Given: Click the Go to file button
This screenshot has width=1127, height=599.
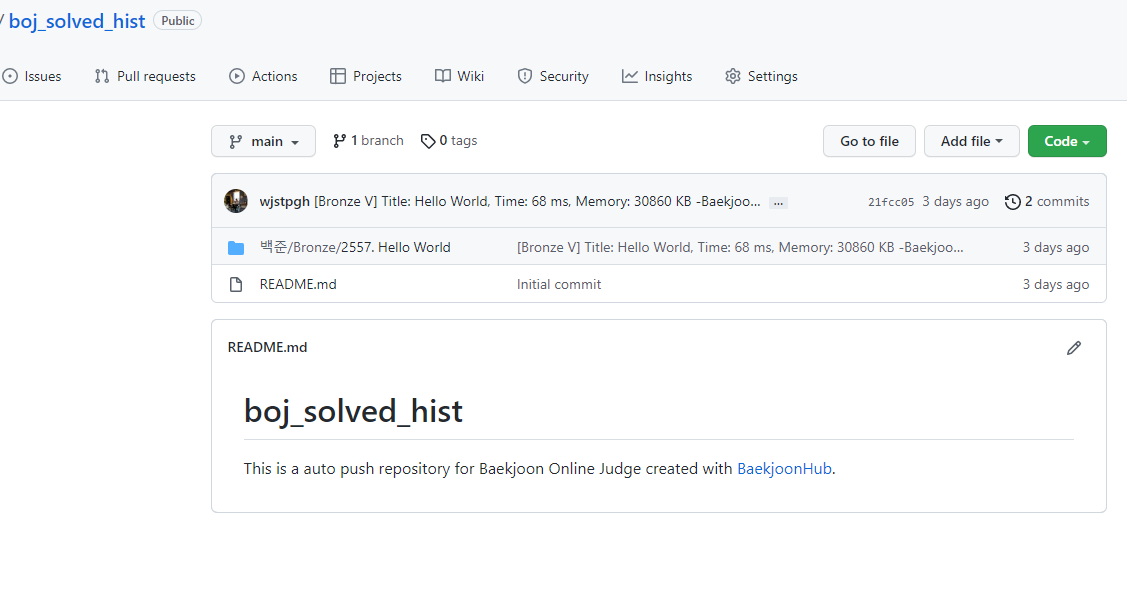Looking at the screenshot, I should [x=869, y=141].
